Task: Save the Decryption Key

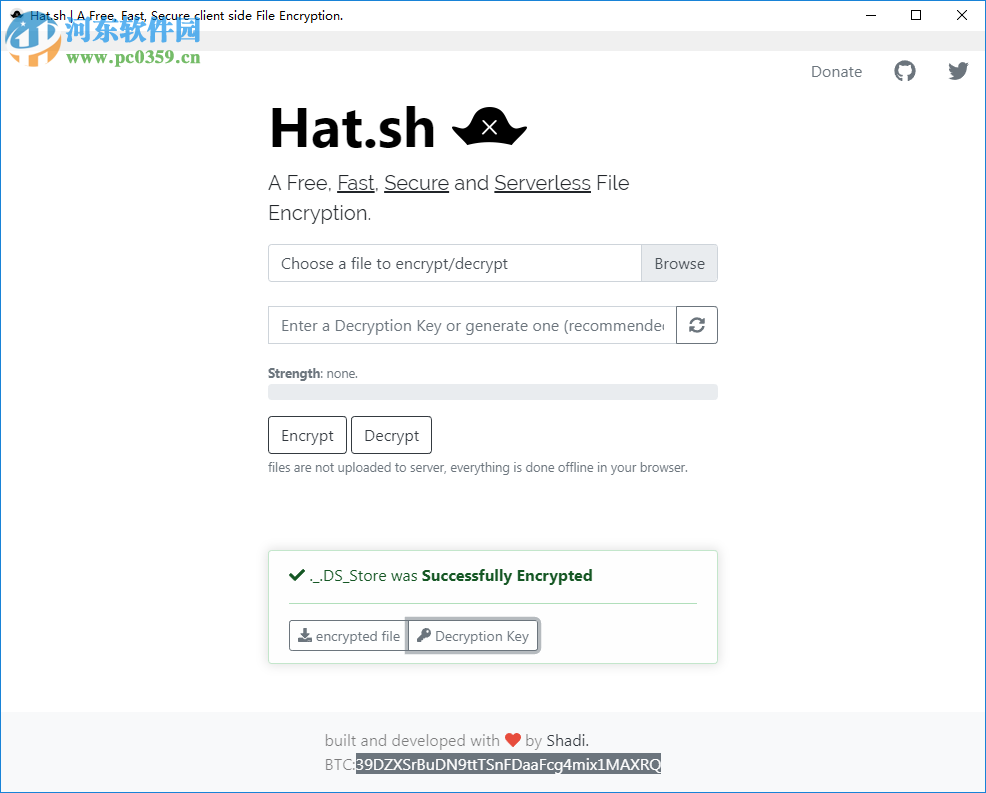Action: click(472, 635)
